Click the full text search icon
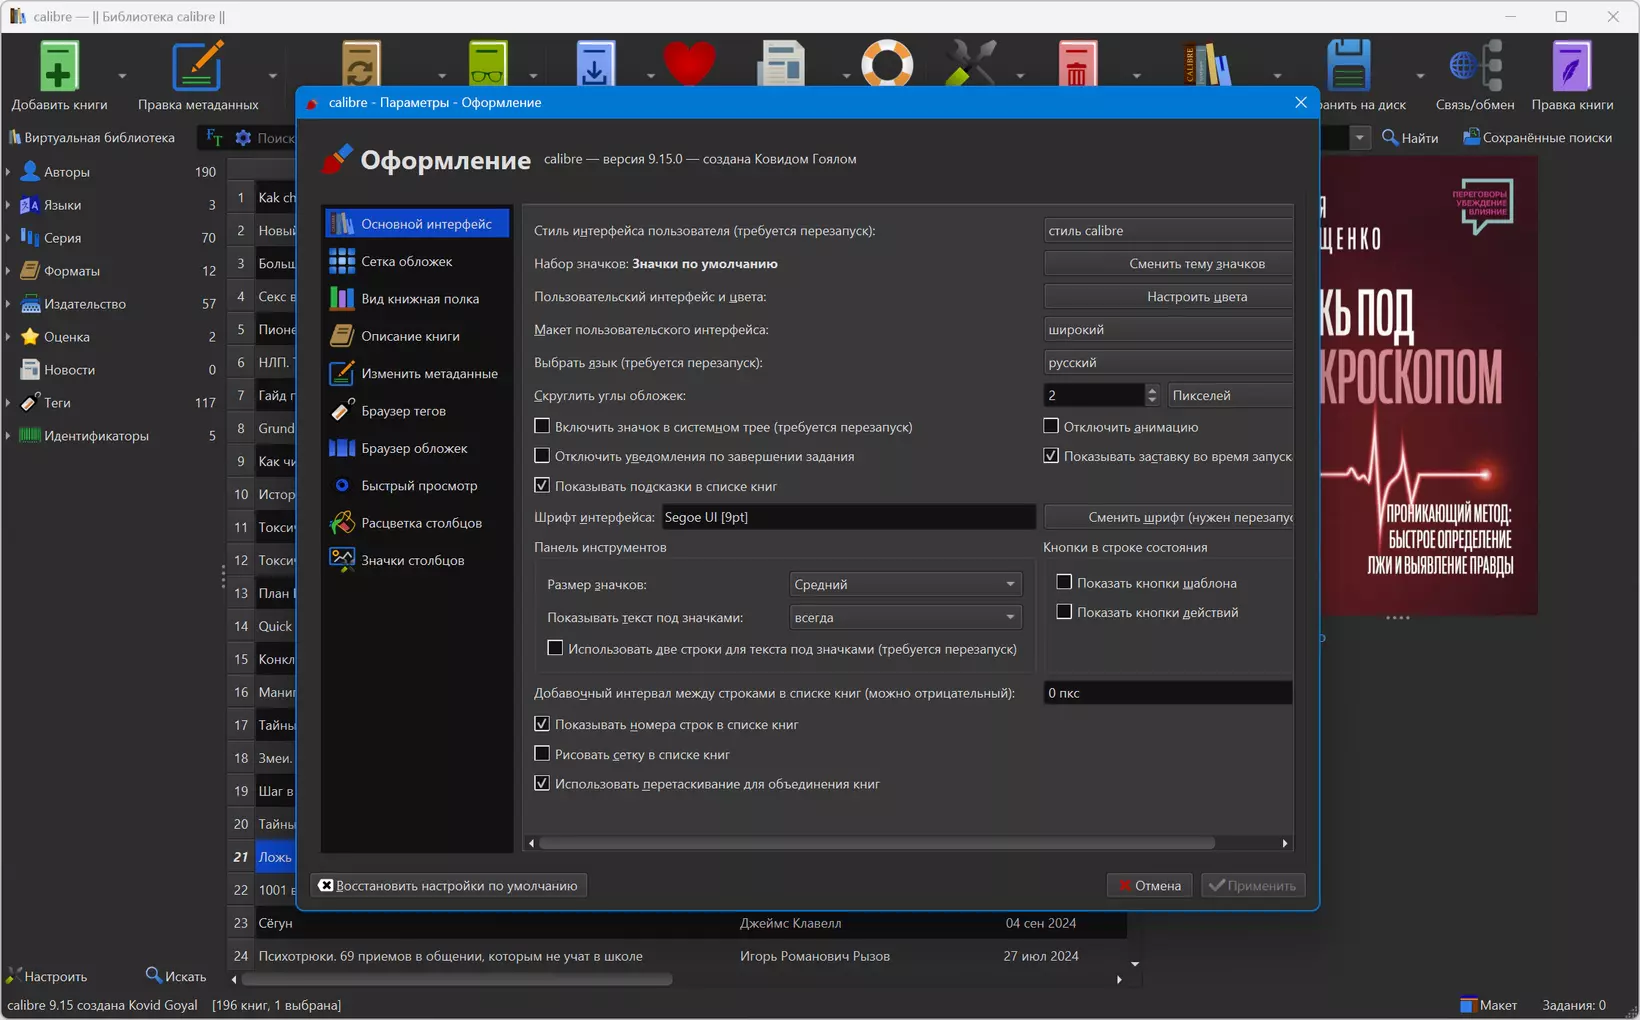The height and width of the screenshot is (1020, 1640). (x=214, y=137)
